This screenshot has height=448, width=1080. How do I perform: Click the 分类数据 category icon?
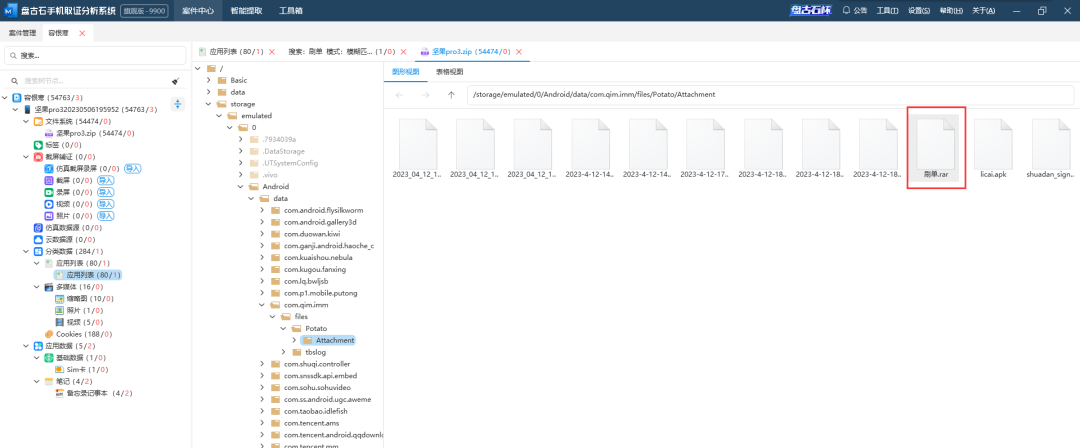click(x=39, y=251)
